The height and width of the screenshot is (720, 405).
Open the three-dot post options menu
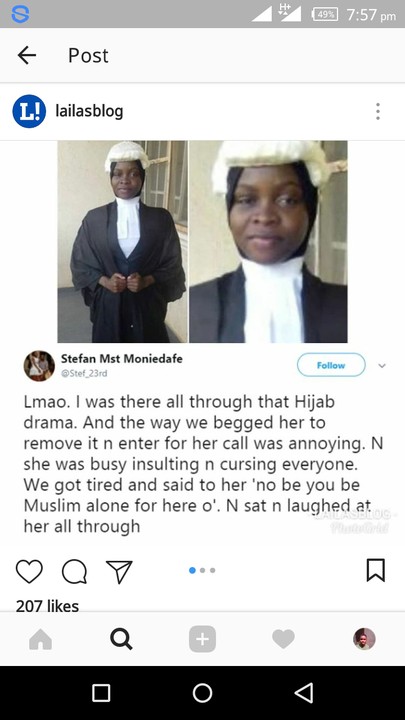click(377, 111)
